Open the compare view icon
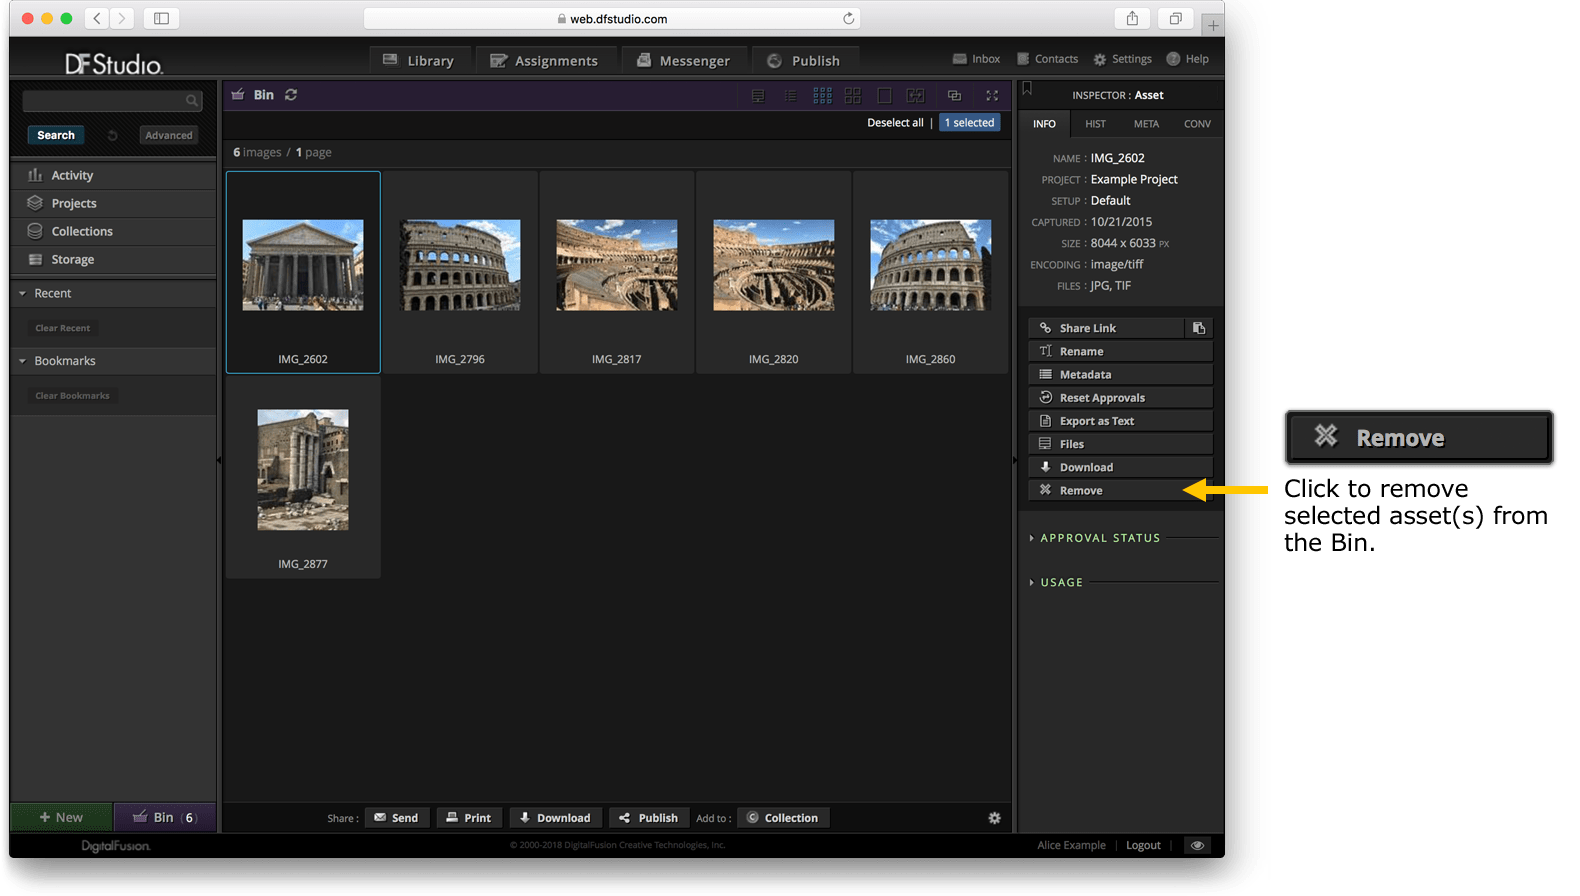 [x=915, y=95]
